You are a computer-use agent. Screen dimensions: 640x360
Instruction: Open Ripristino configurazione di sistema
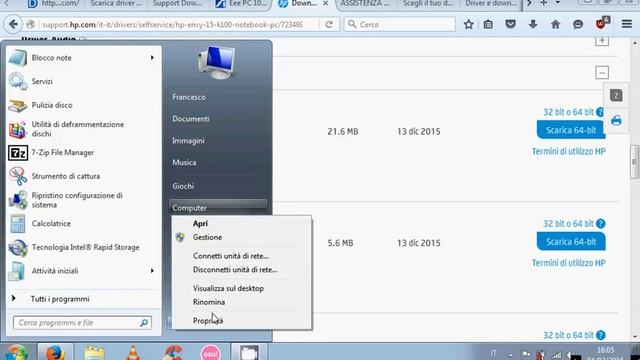tap(84, 200)
